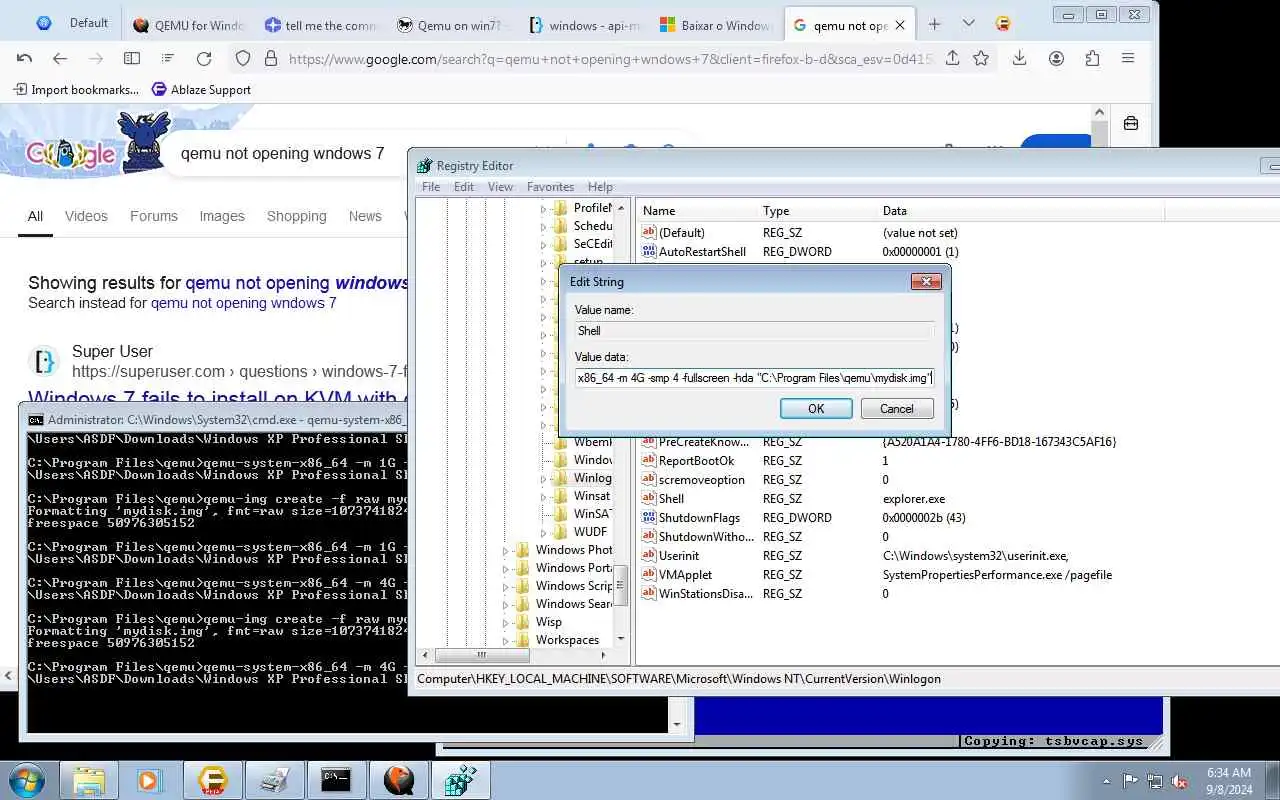Click the browser undo/restore tab icon

pyautogui.click(x=25, y=59)
